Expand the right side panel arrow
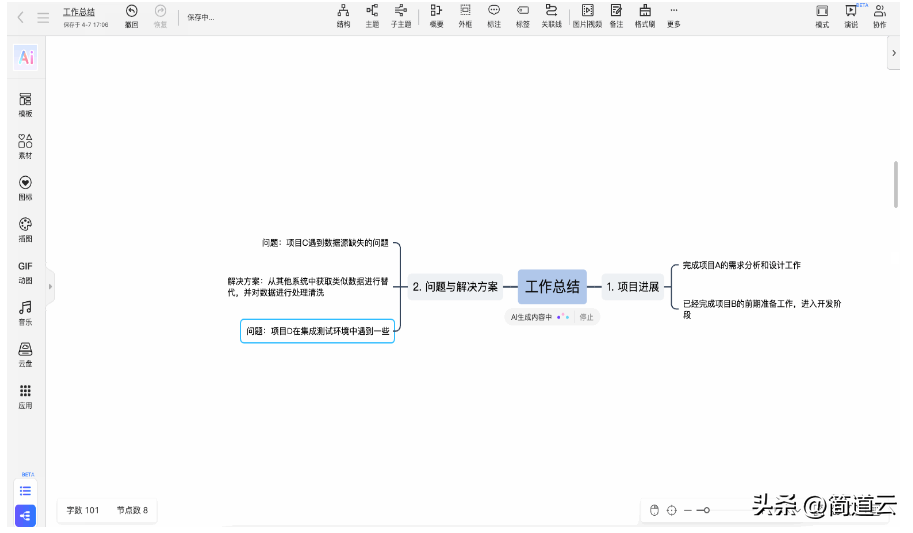This screenshot has width=913, height=533. 893,53
